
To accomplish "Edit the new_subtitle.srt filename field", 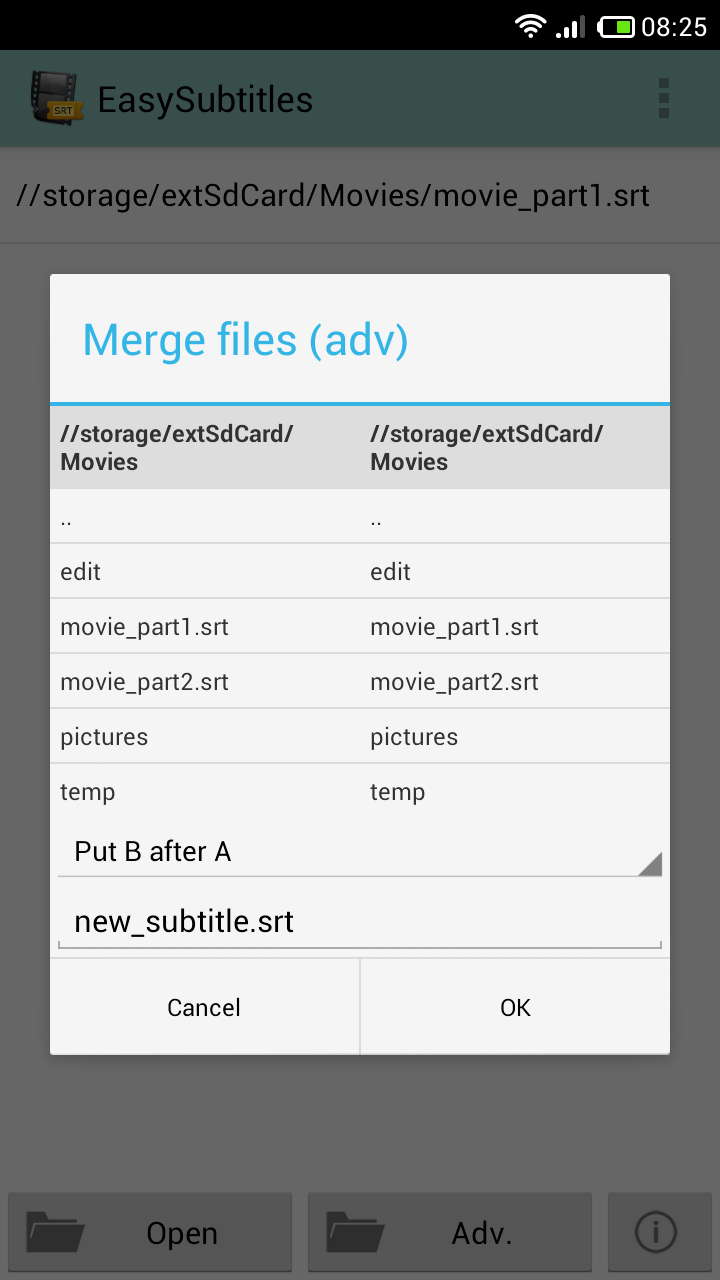I will (359, 921).
